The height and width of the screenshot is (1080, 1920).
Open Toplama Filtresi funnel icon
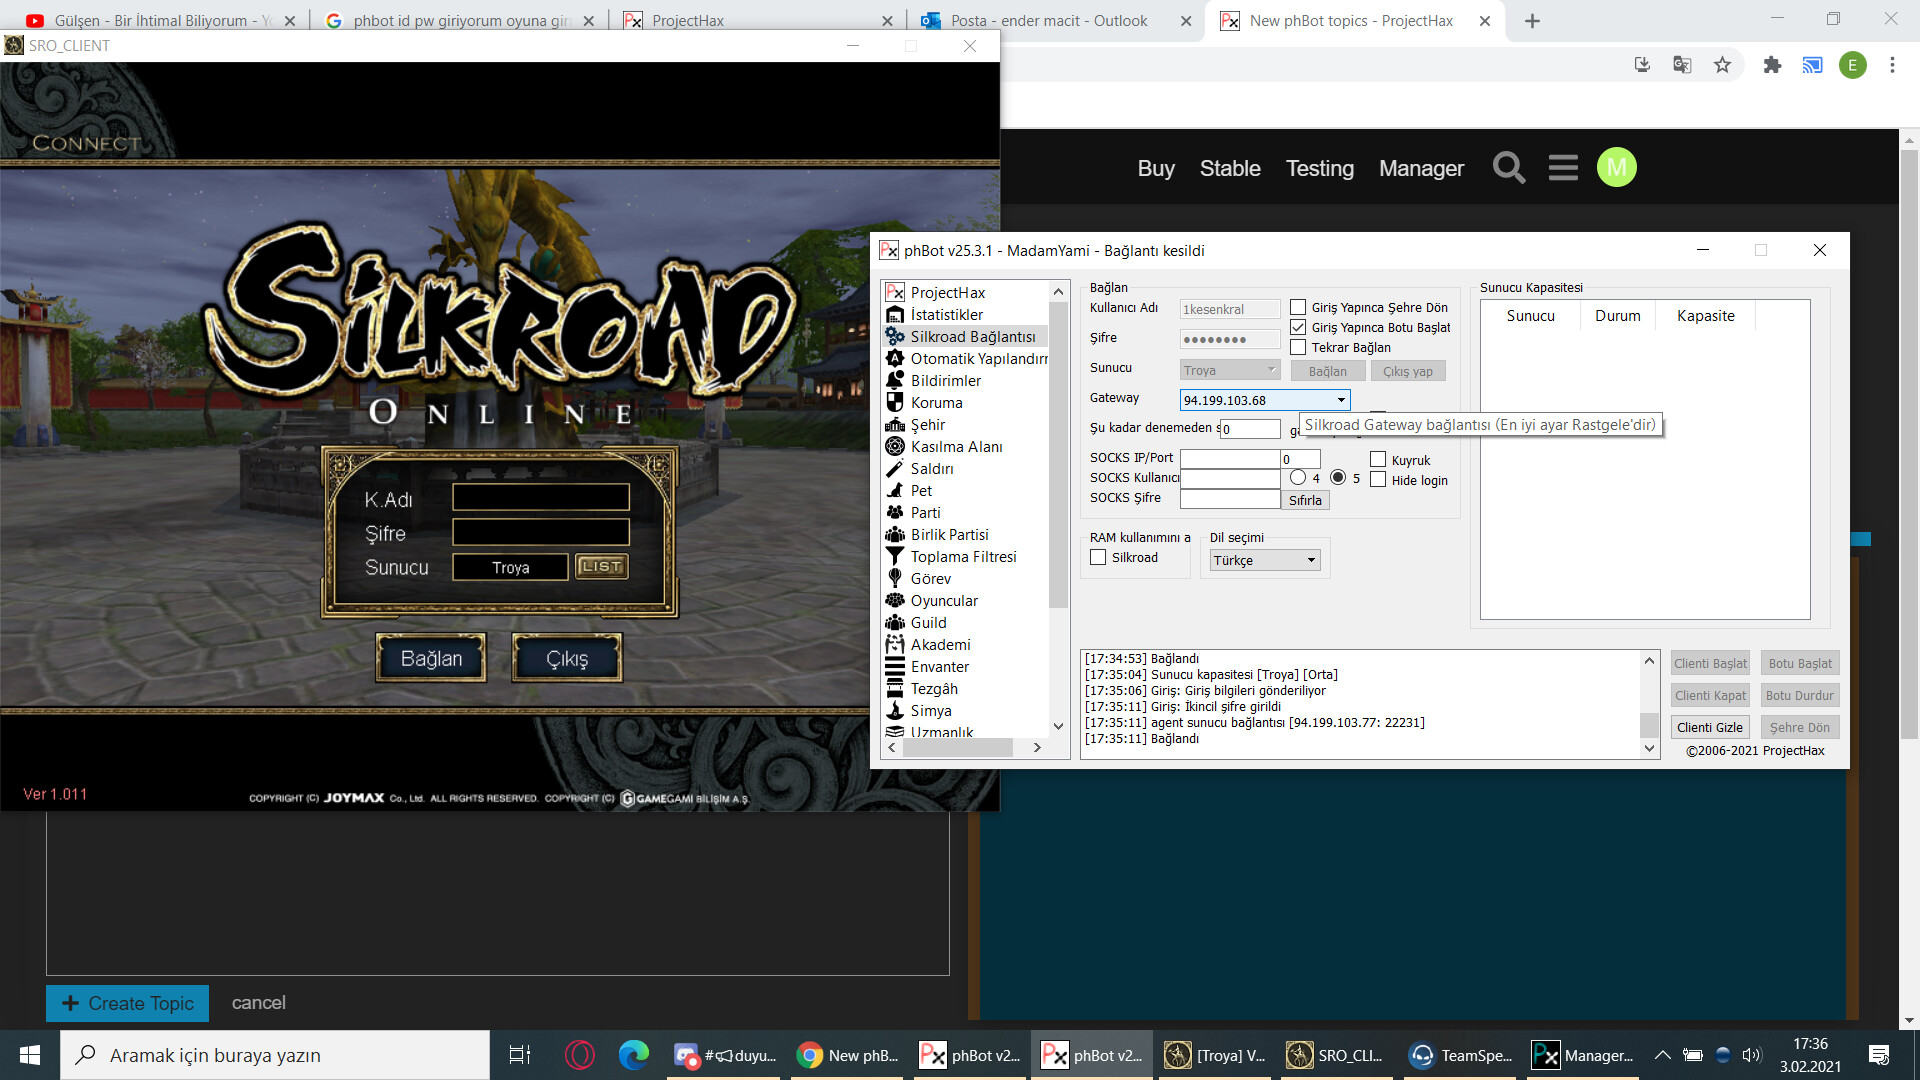pyautogui.click(x=895, y=557)
